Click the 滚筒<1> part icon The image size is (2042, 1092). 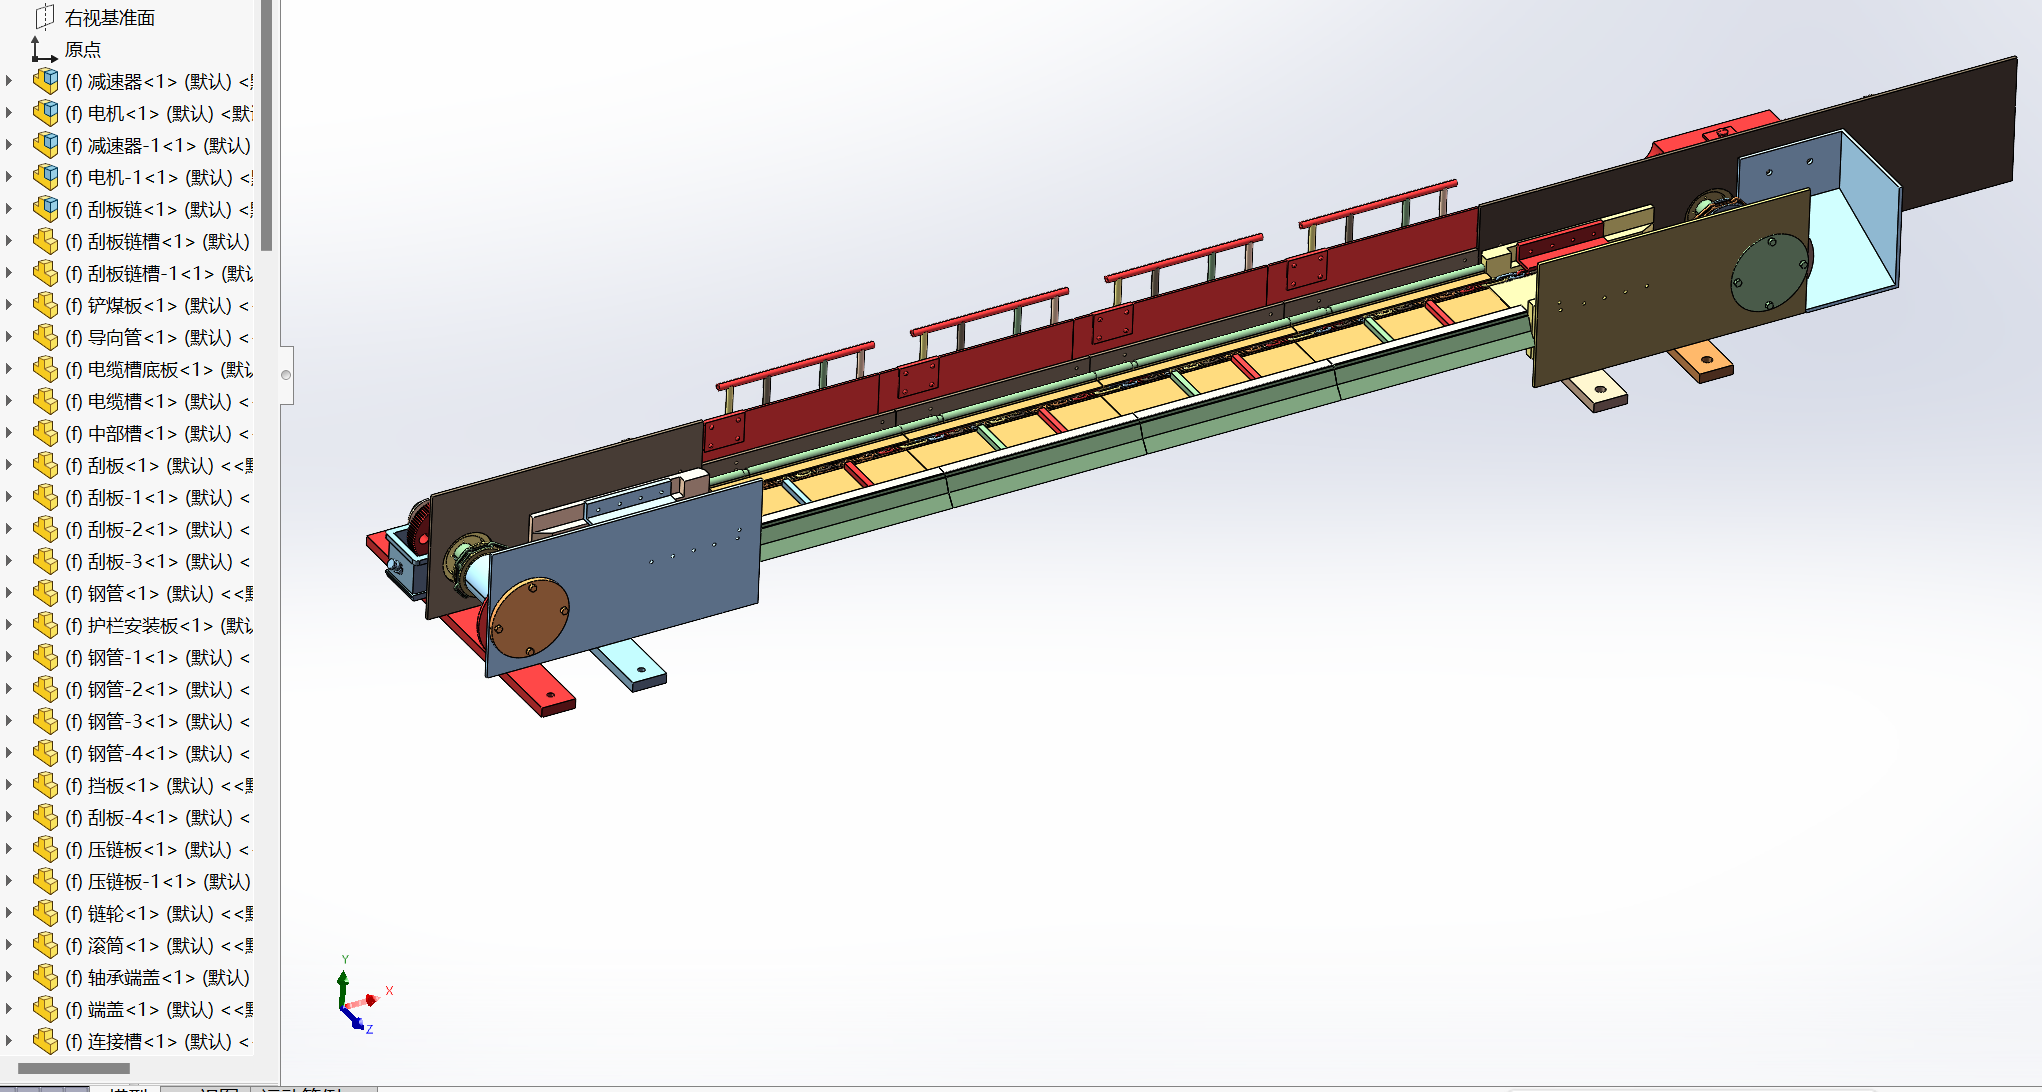point(46,945)
